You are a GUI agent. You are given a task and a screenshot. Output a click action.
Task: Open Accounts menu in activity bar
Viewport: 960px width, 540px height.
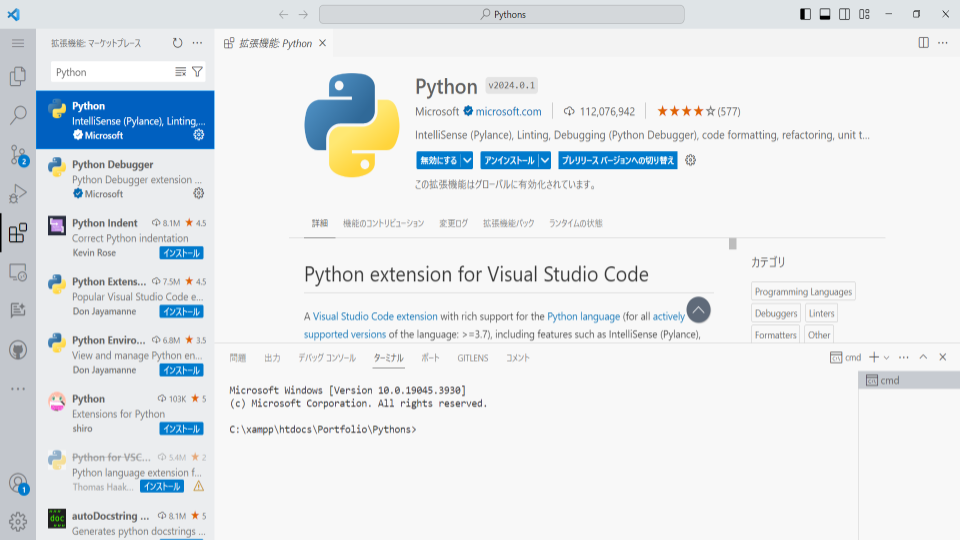(x=18, y=484)
